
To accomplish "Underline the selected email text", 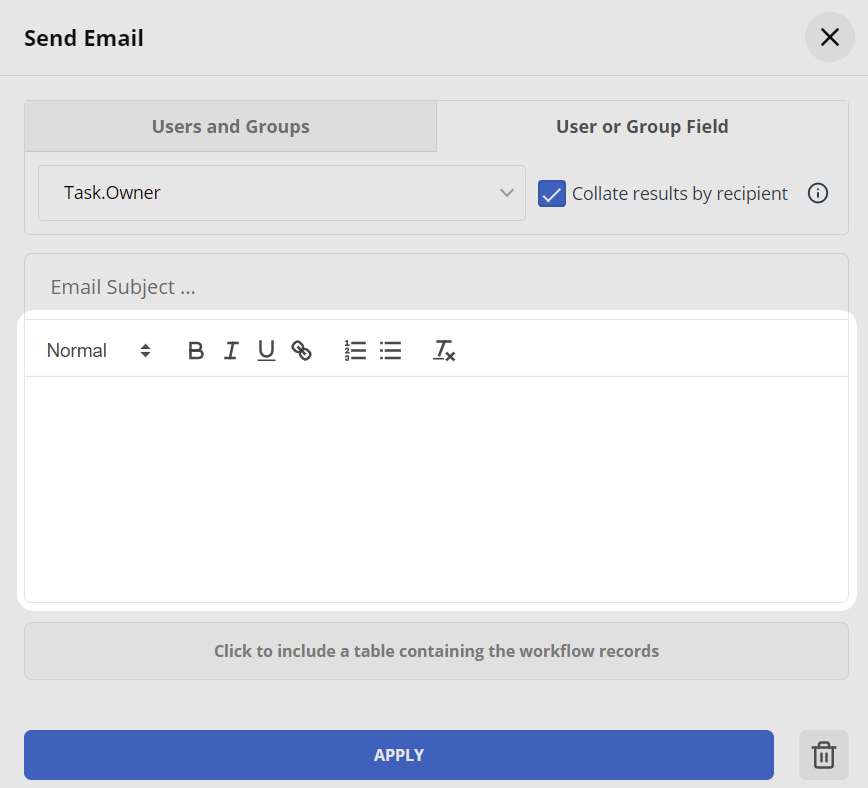I will pos(266,351).
